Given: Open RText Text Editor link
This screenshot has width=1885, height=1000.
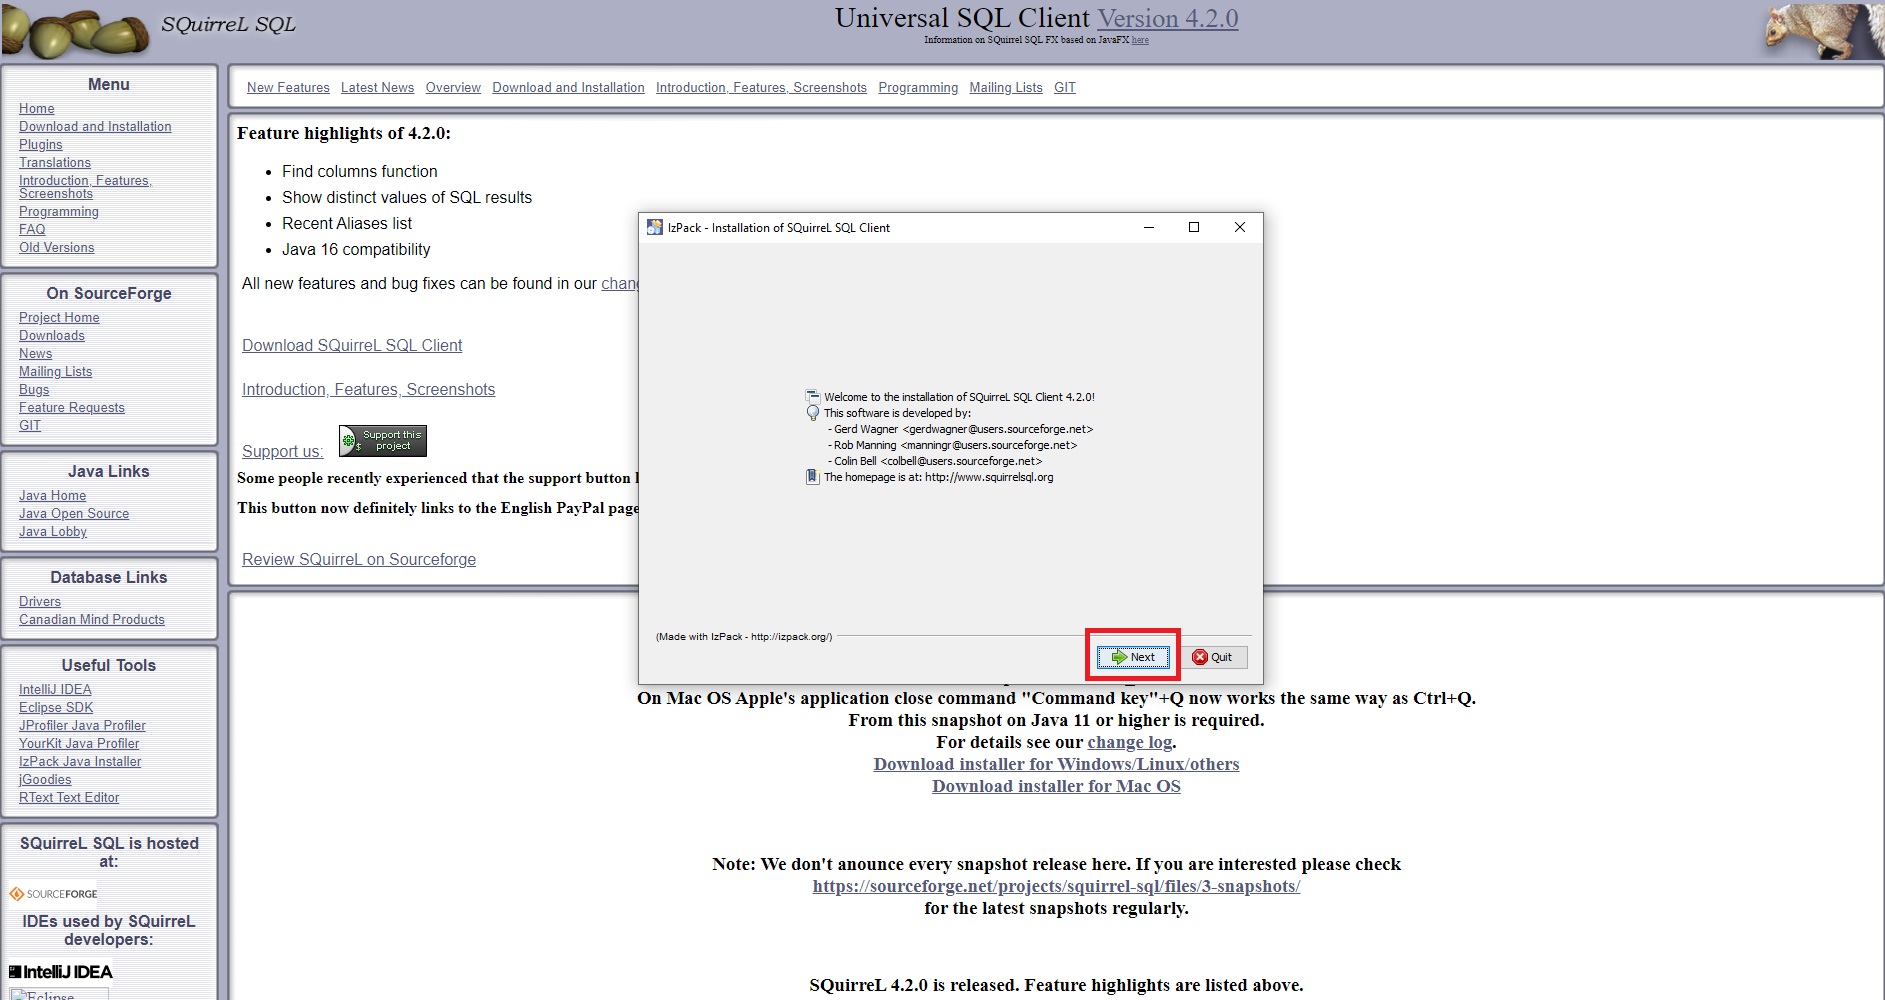Looking at the screenshot, I should [x=69, y=798].
